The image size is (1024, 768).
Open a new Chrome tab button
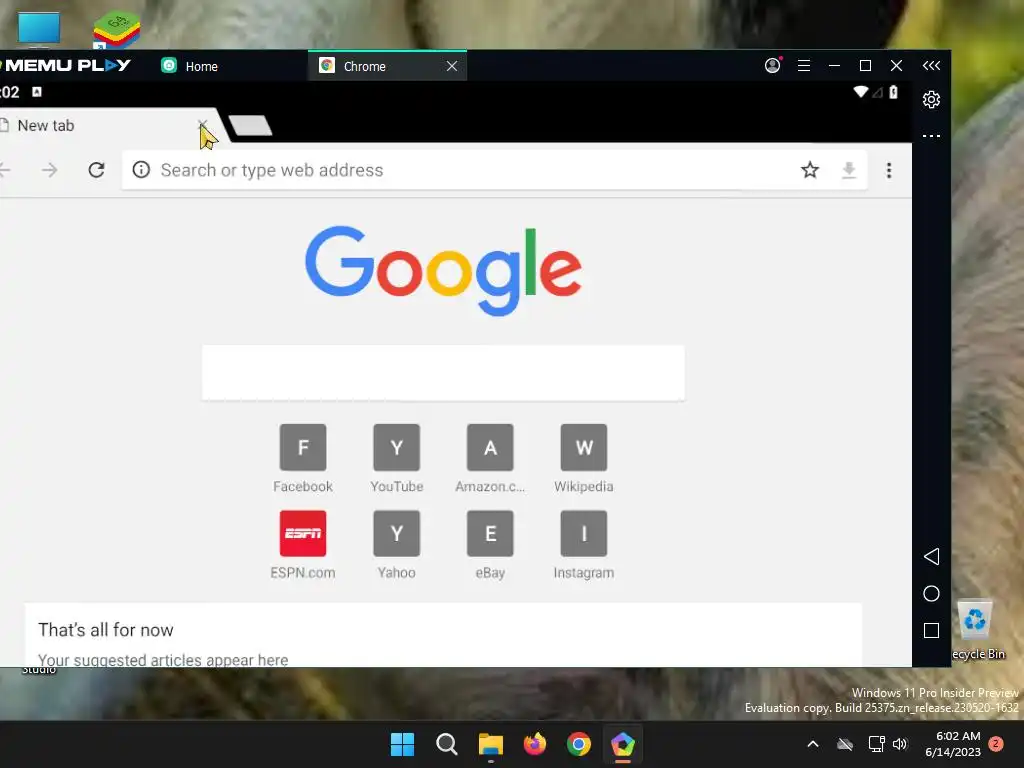250,125
